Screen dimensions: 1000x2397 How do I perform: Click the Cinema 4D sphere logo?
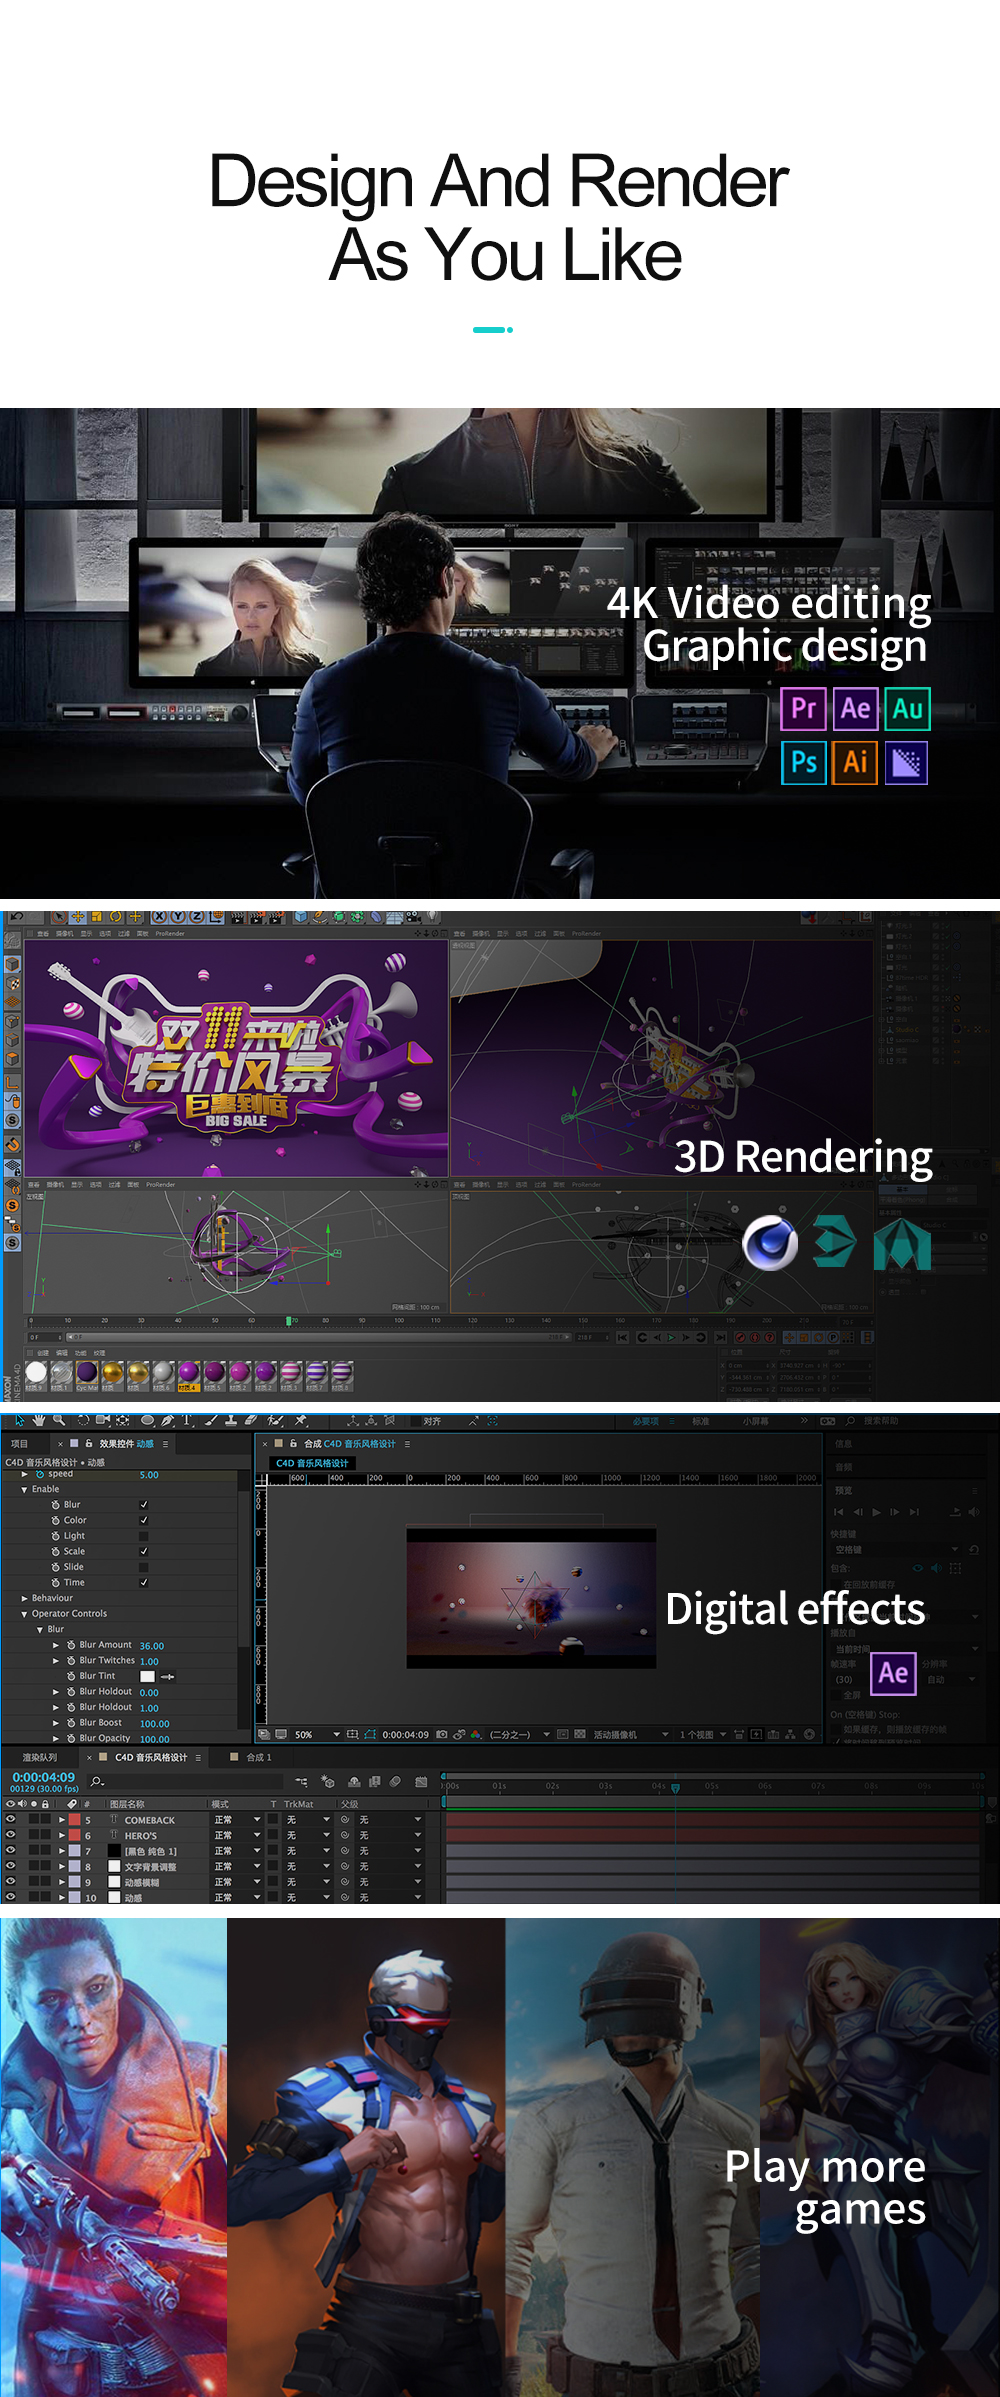point(769,1243)
